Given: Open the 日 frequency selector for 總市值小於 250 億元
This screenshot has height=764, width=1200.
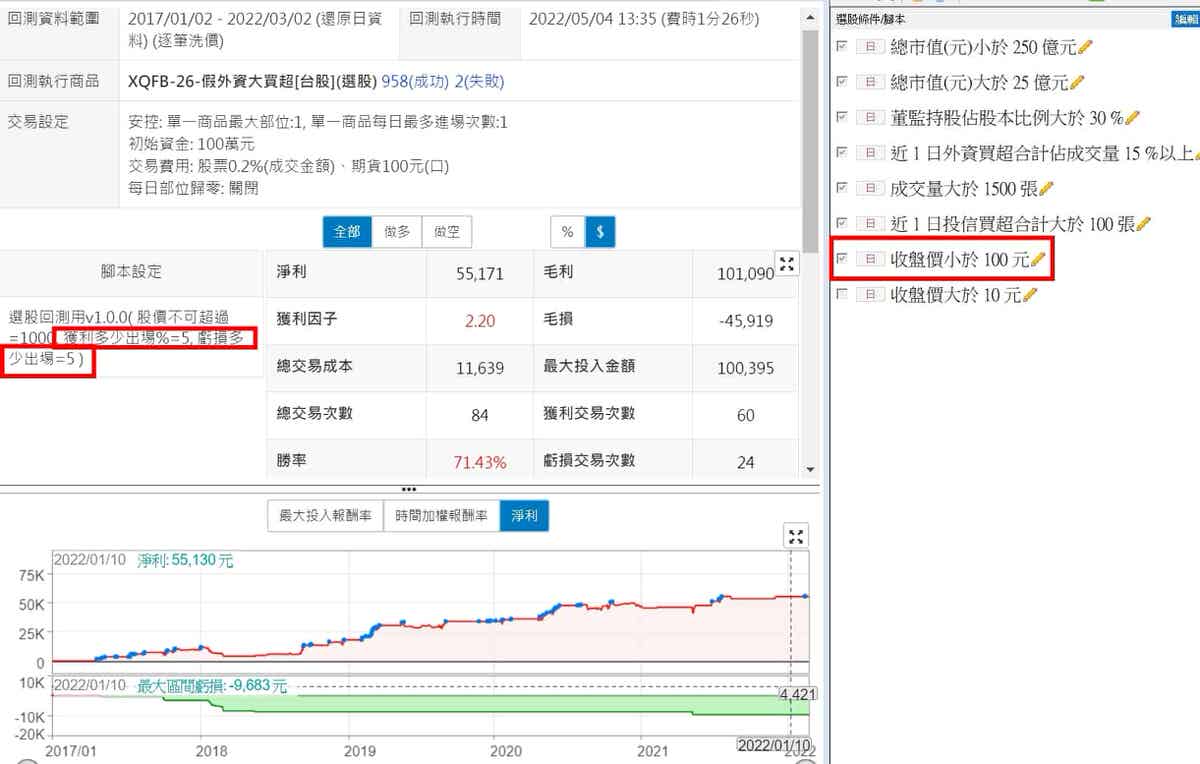Looking at the screenshot, I should click(870, 47).
